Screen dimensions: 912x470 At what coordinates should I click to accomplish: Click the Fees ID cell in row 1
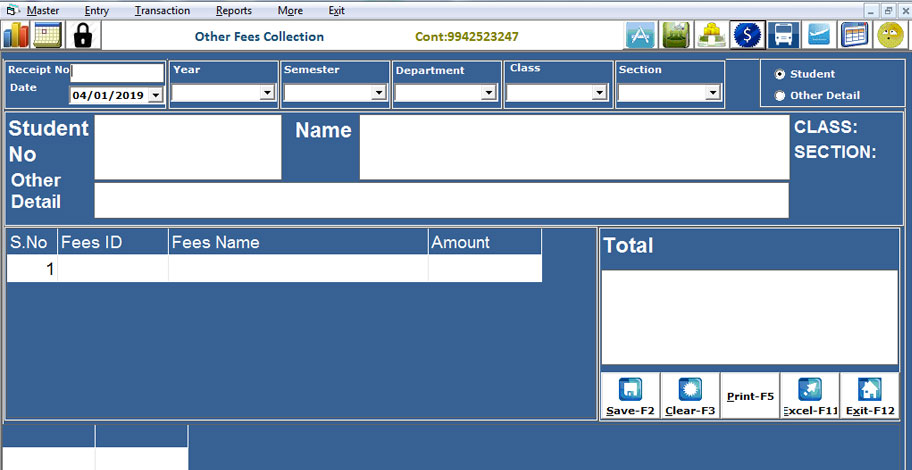pos(113,268)
